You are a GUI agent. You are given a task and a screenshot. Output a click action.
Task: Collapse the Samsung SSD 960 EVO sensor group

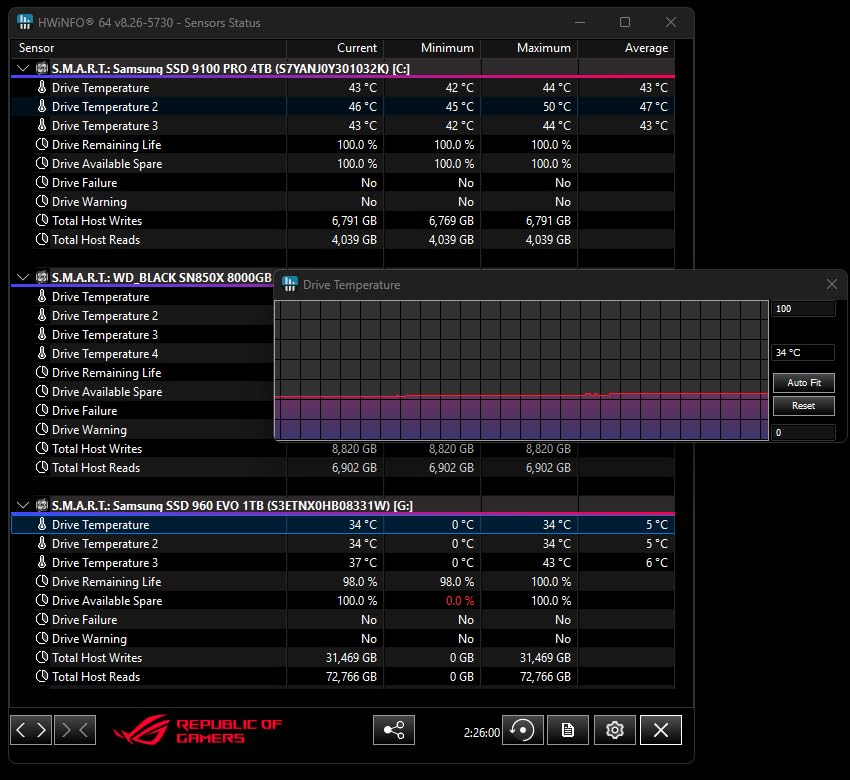pyautogui.click(x=23, y=505)
